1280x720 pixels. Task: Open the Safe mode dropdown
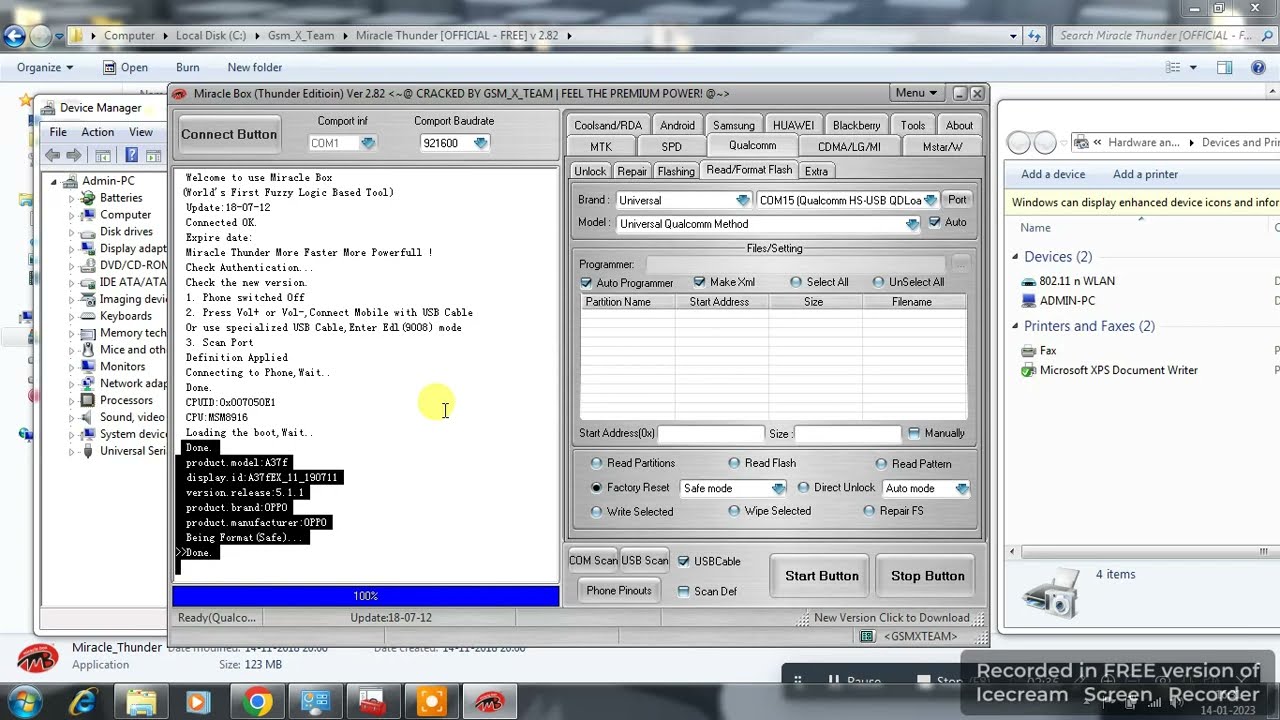tap(778, 488)
